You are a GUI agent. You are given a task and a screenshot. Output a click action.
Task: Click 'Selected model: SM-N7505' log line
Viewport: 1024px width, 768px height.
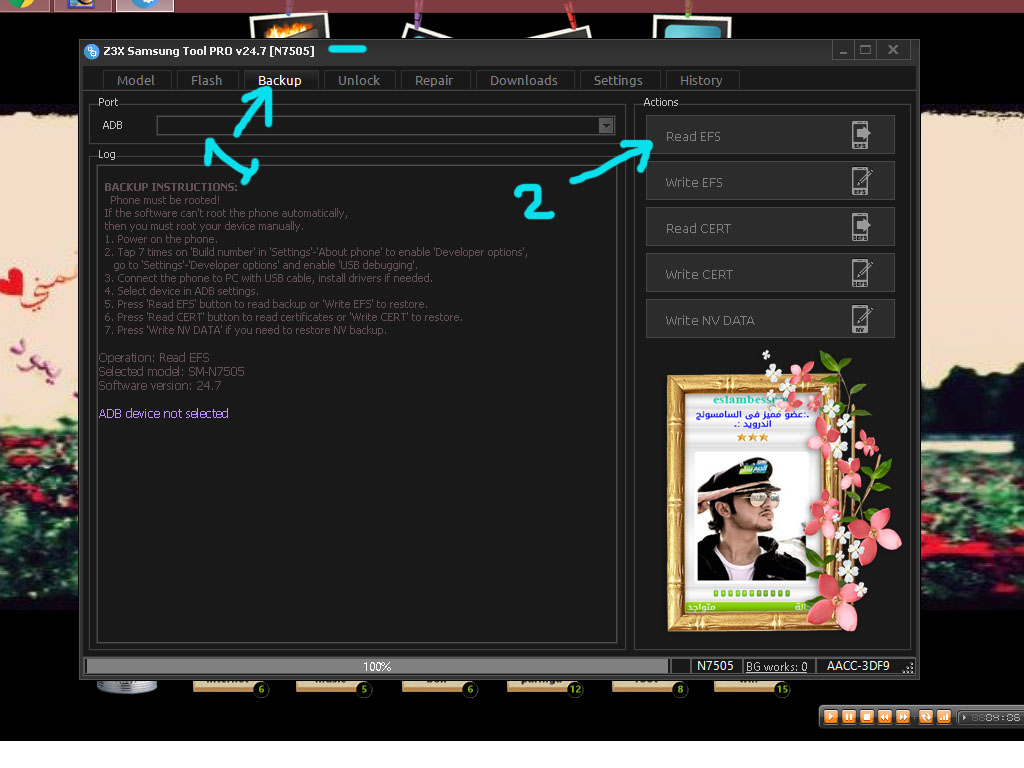click(x=171, y=372)
